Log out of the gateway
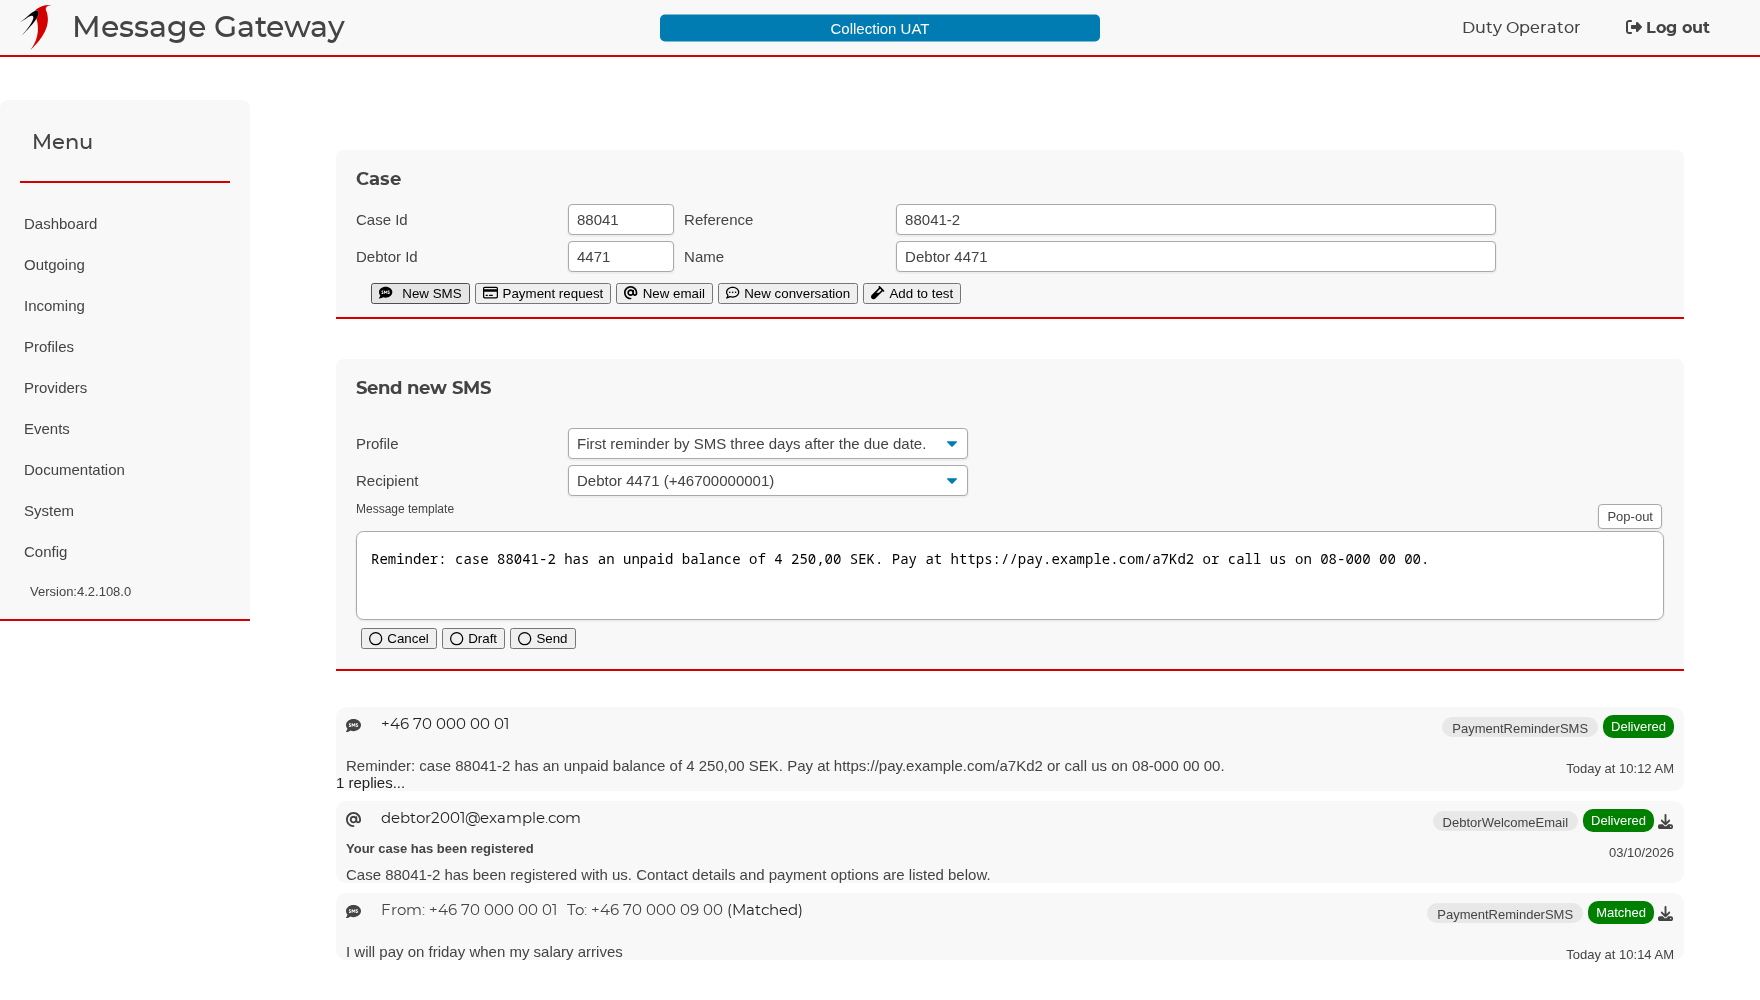 (x=1667, y=27)
